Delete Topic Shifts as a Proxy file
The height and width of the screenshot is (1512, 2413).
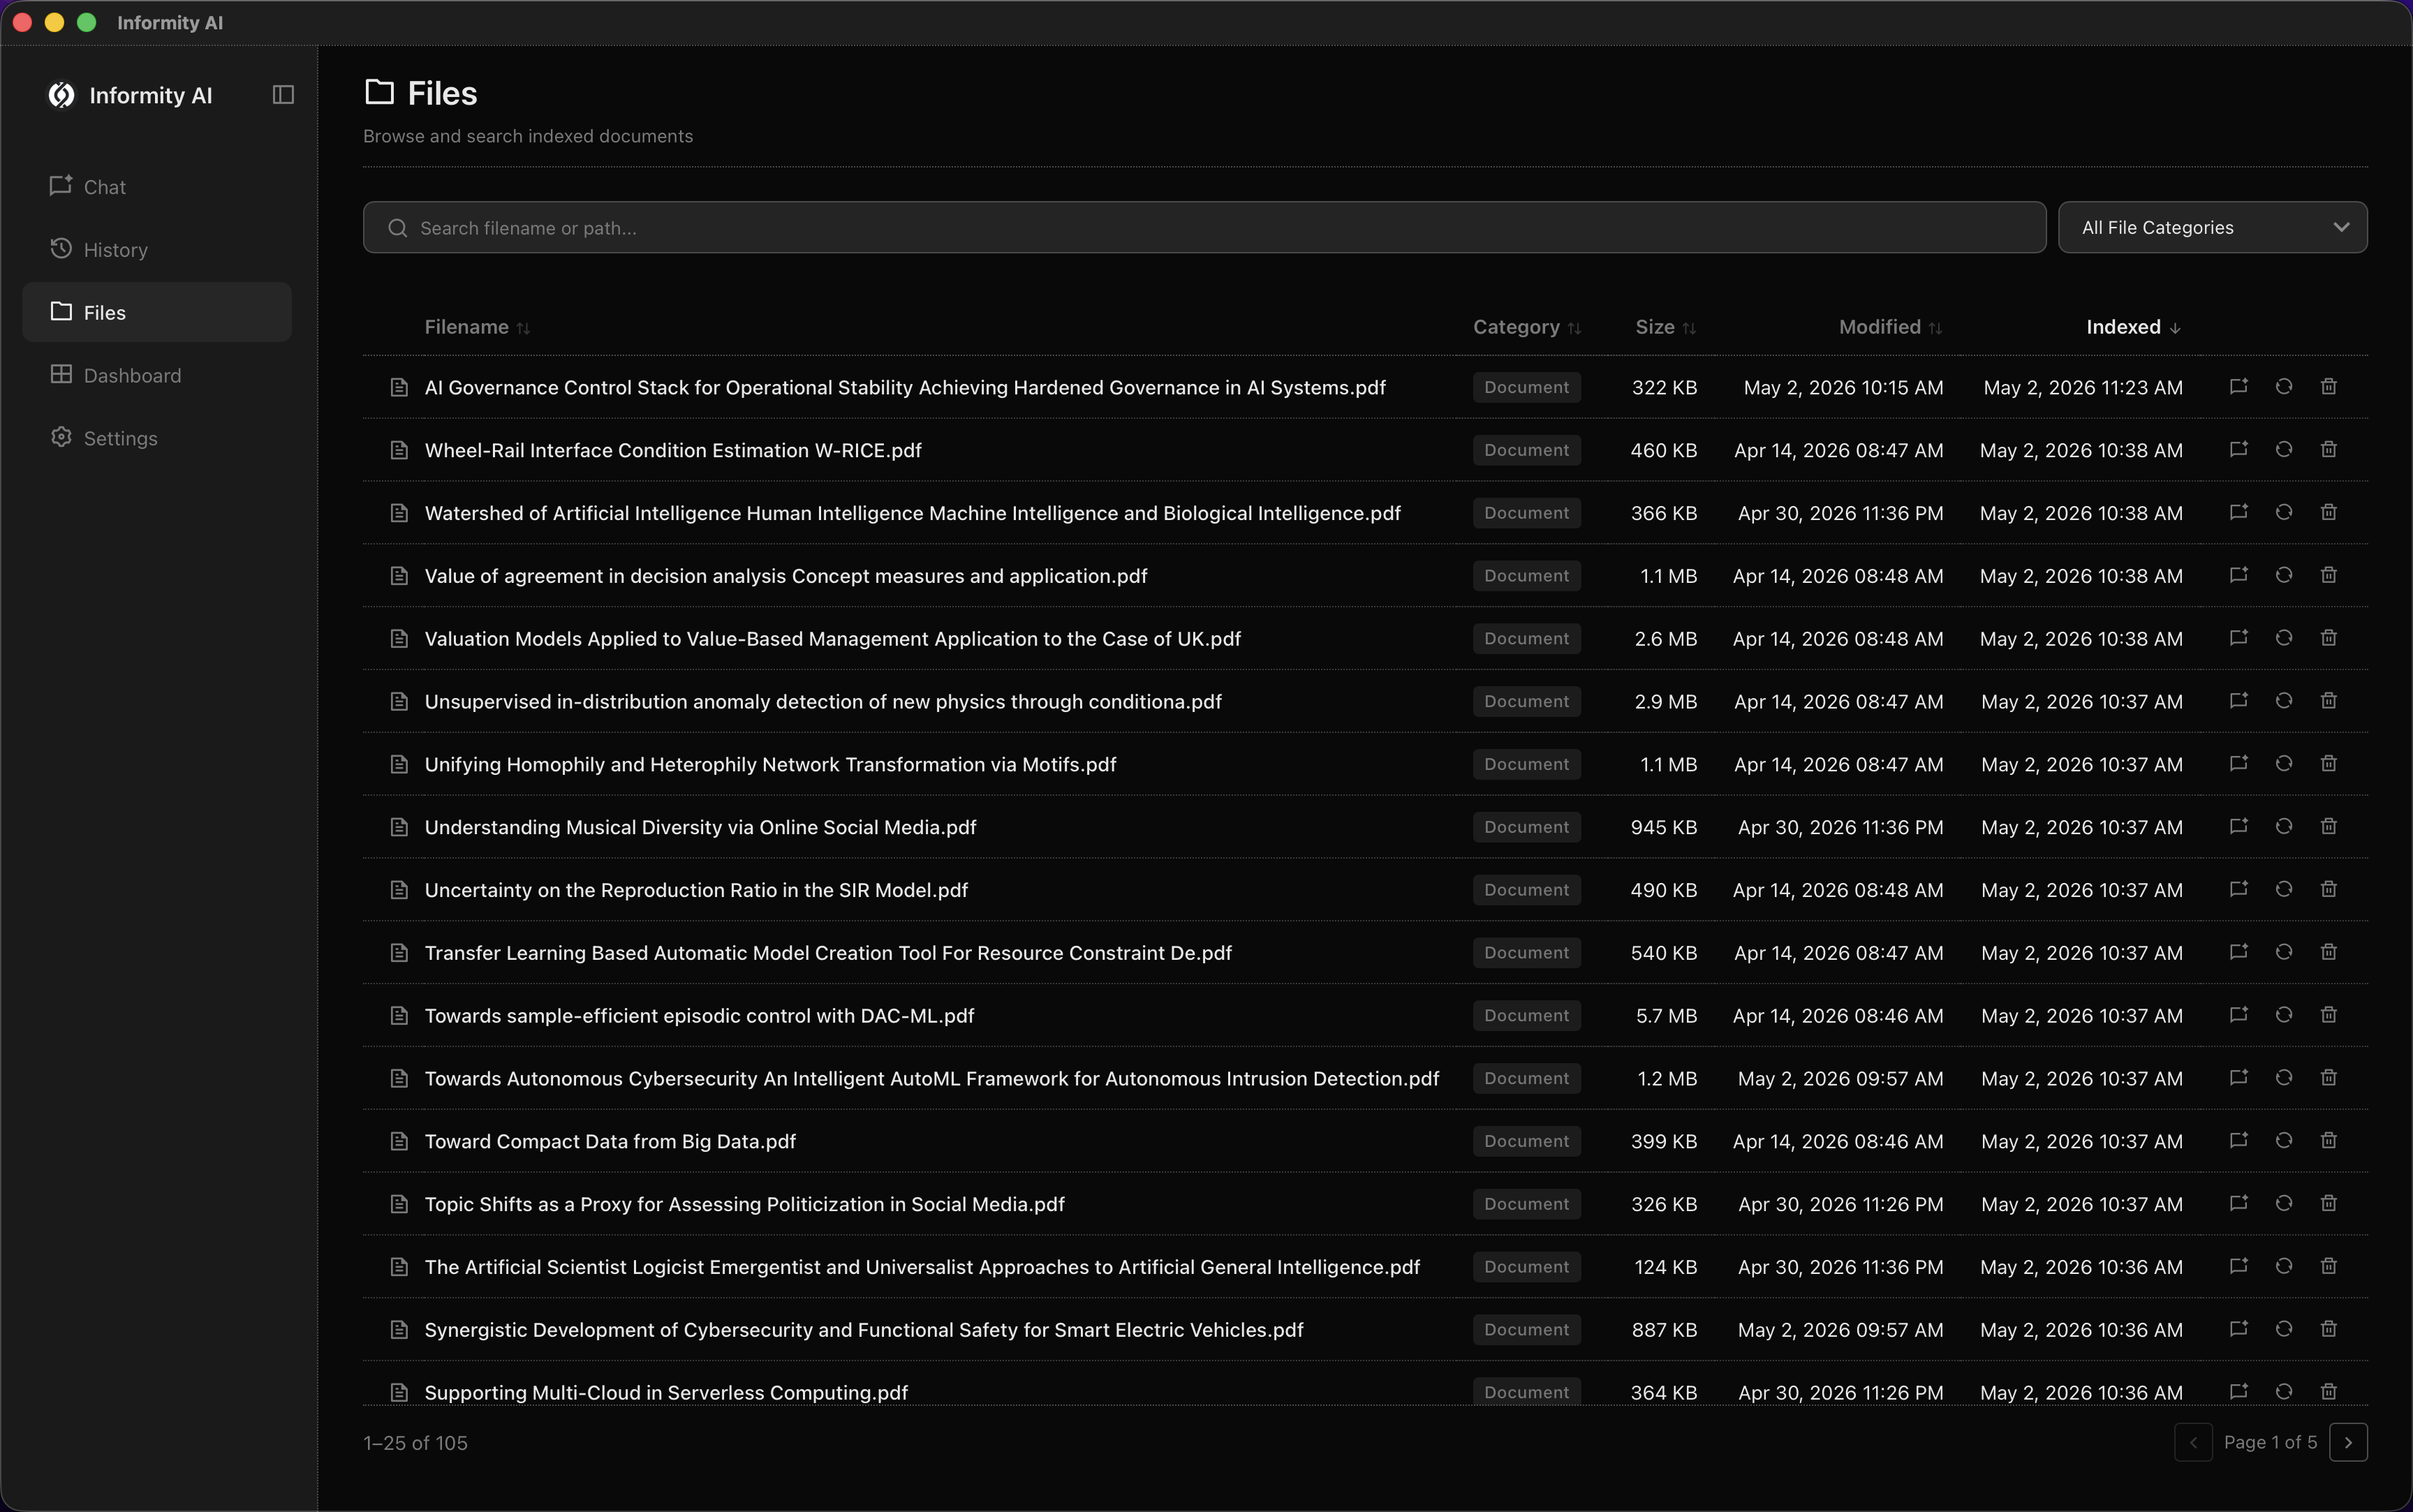(2329, 1204)
